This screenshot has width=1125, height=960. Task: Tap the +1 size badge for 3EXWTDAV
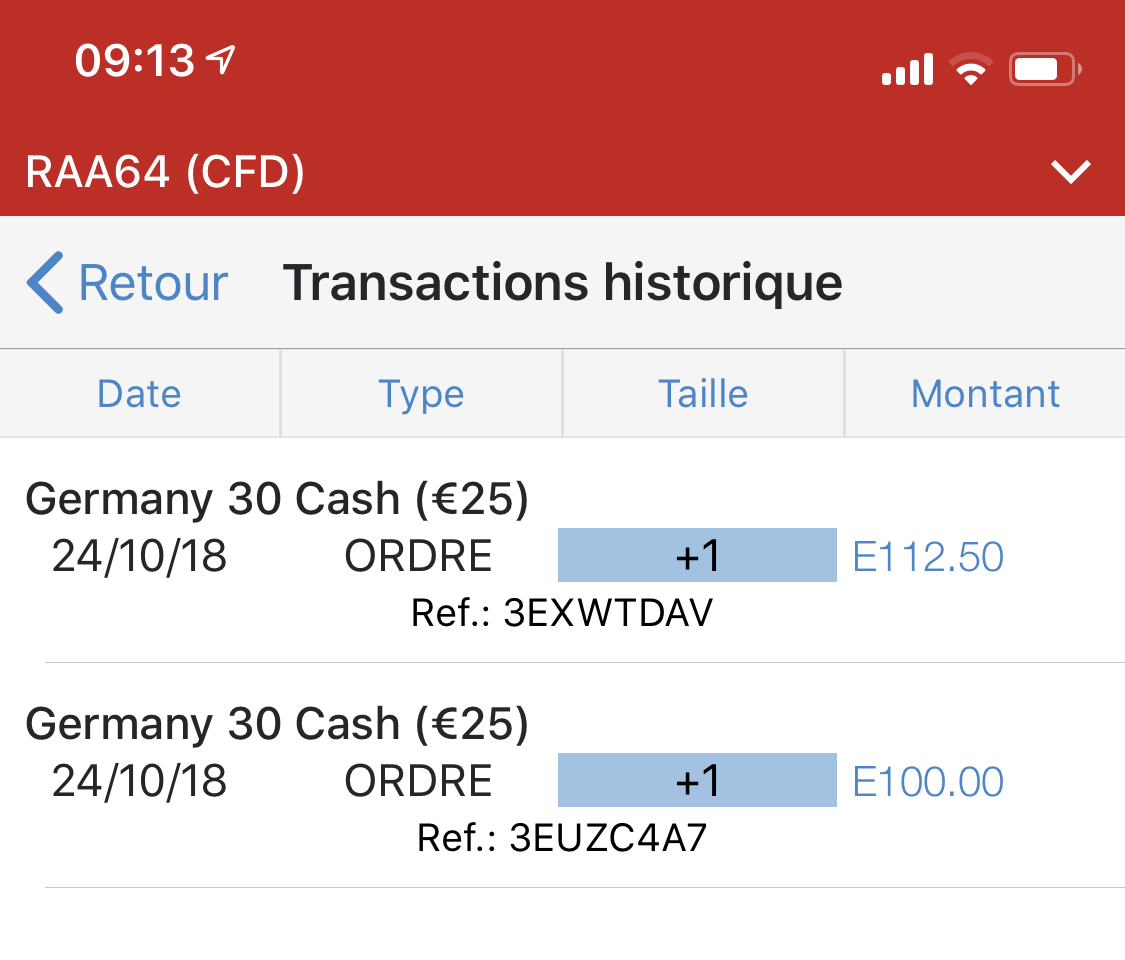pos(697,555)
